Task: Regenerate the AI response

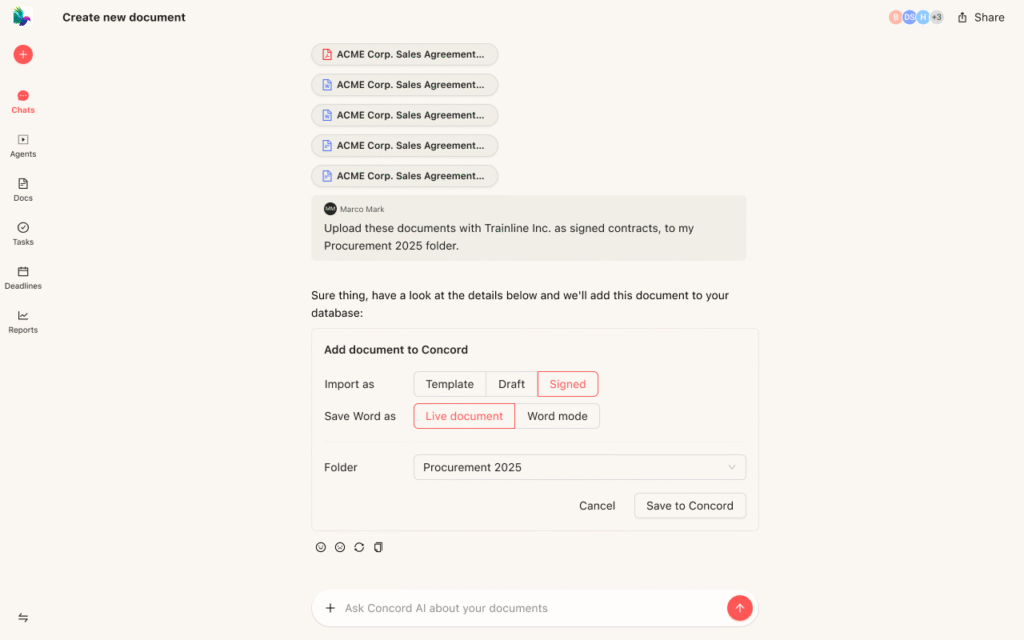Action: tap(359, 547)
